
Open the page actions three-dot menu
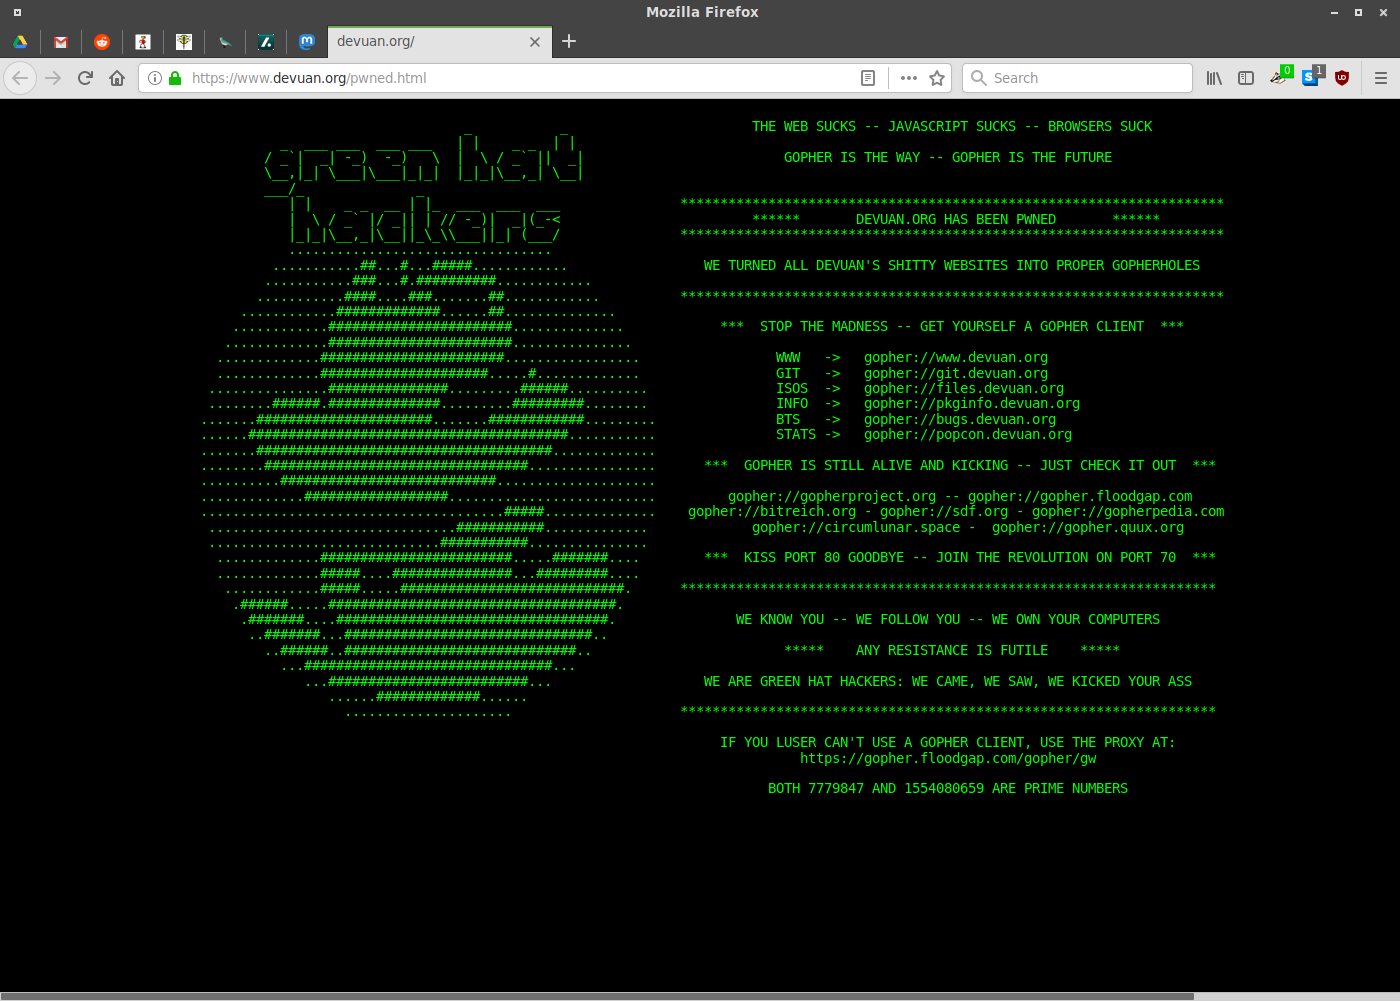909,78
